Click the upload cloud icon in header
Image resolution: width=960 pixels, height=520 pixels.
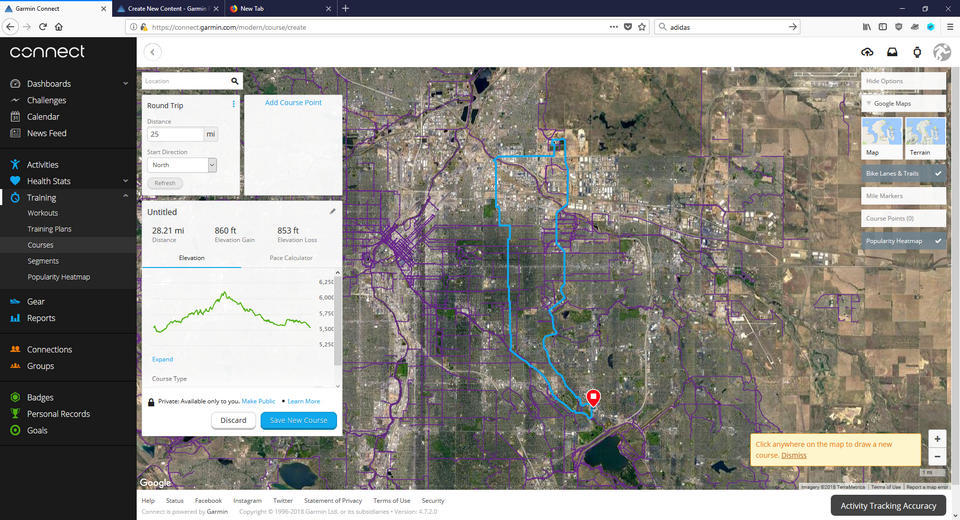[866, 52]
